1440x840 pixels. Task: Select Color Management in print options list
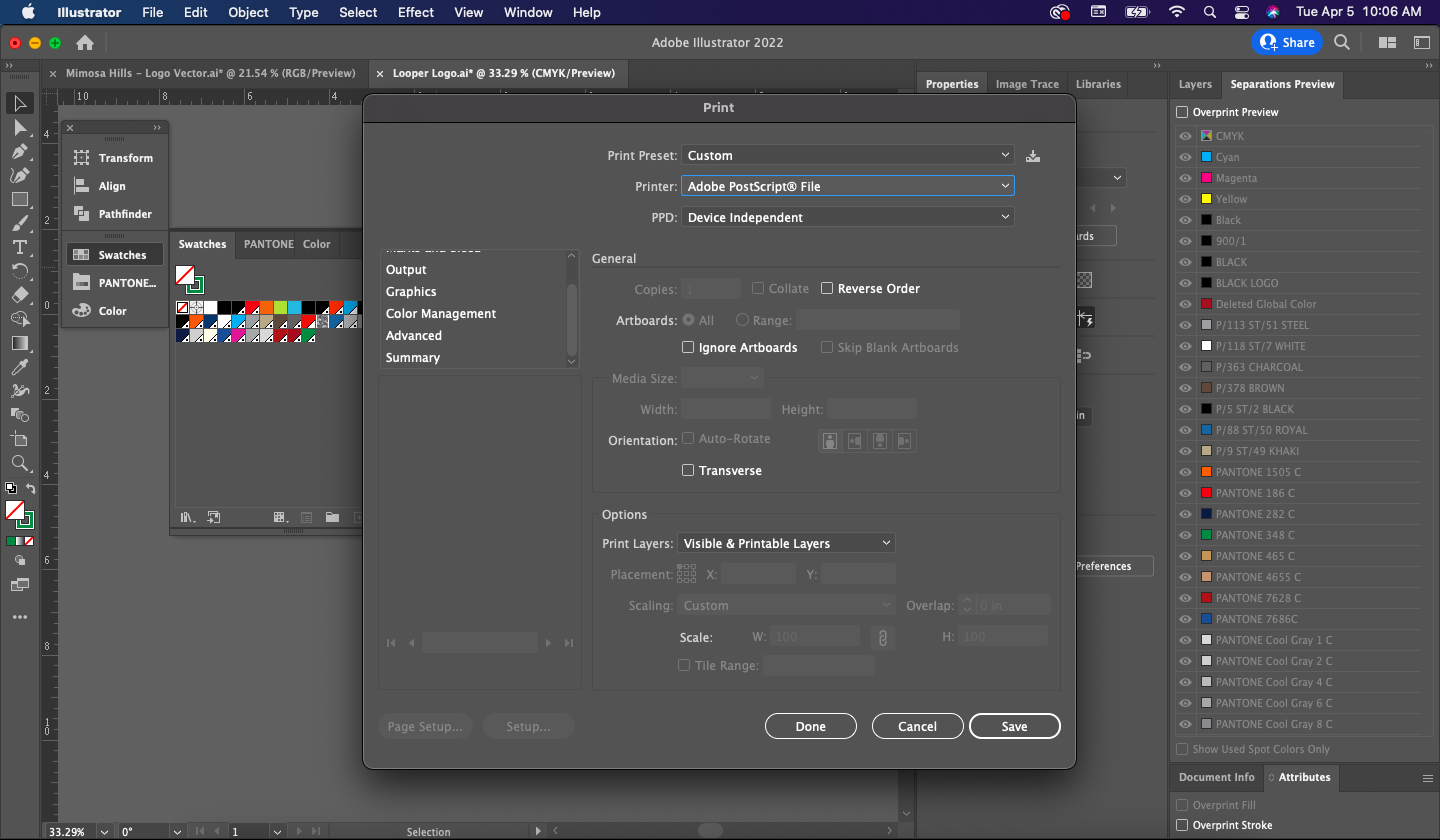click(441, 313)
